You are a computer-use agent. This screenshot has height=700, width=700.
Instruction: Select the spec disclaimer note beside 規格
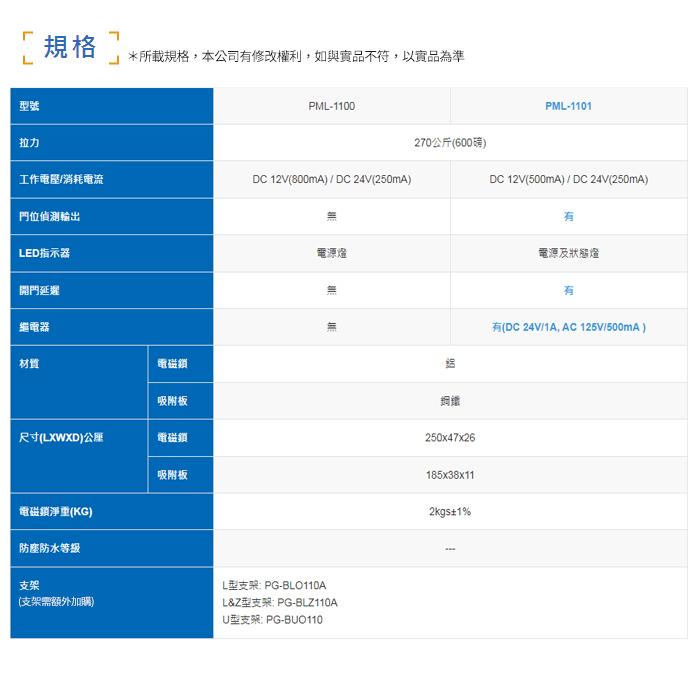click(296, 56)
